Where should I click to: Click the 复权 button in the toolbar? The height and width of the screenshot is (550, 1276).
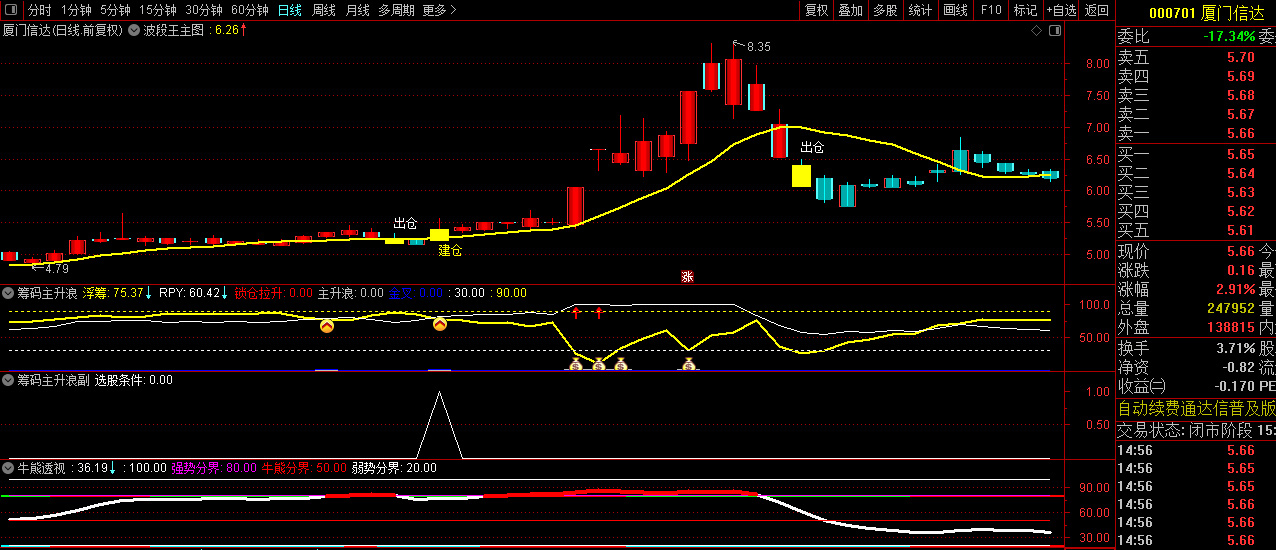click(x=817, y=10)
